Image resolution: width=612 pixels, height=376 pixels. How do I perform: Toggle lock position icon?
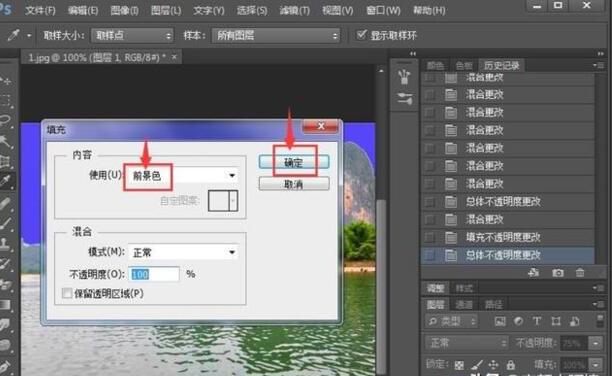tap(493, 365)
